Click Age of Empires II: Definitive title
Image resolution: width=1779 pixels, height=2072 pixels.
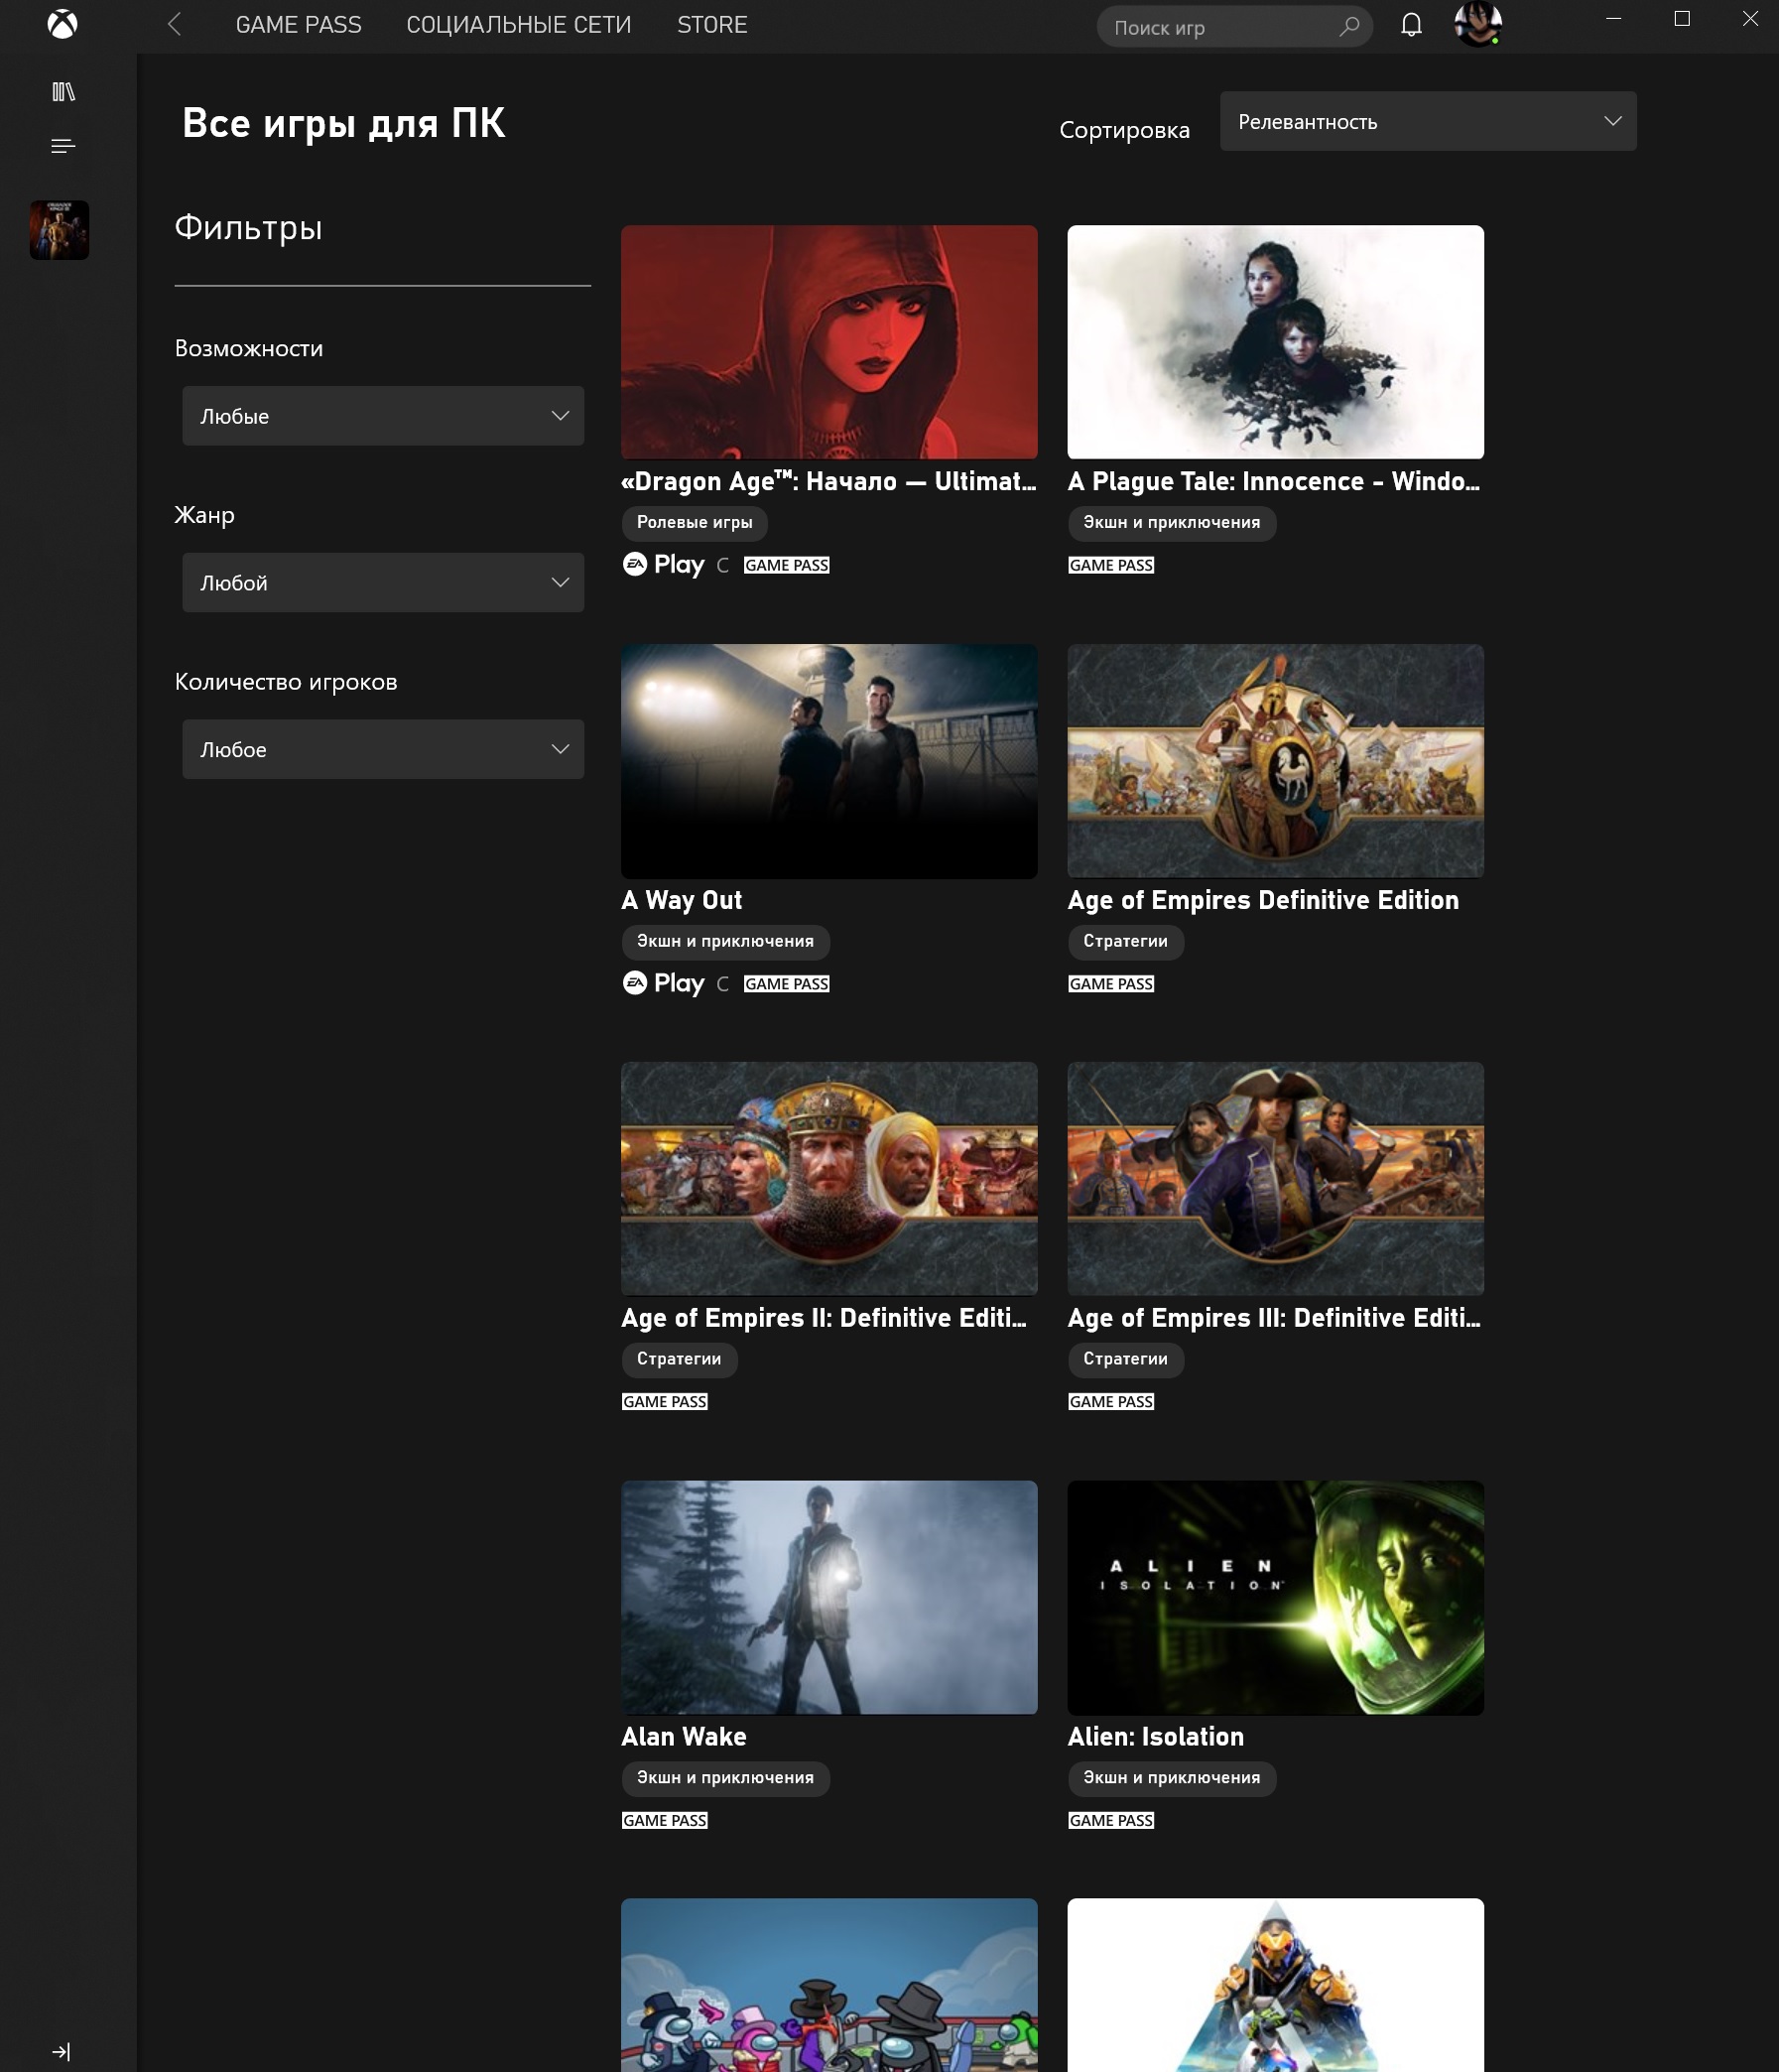coord(825,1319)
